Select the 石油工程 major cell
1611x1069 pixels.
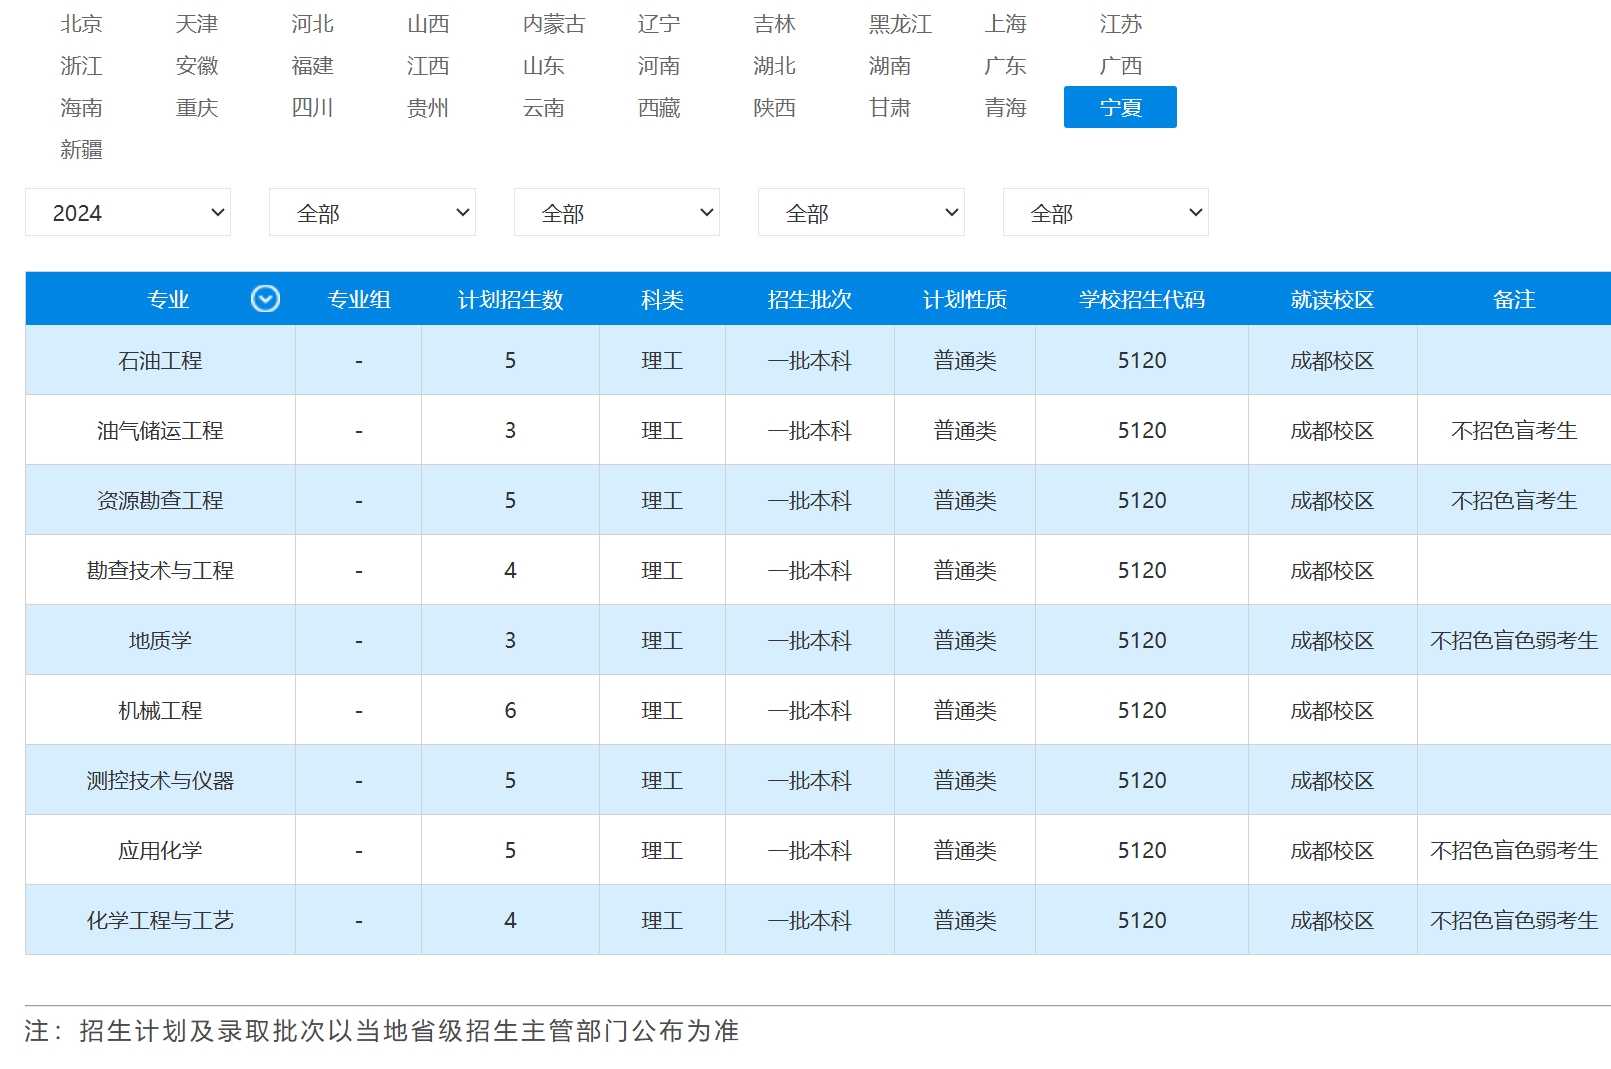coord(160,360)
